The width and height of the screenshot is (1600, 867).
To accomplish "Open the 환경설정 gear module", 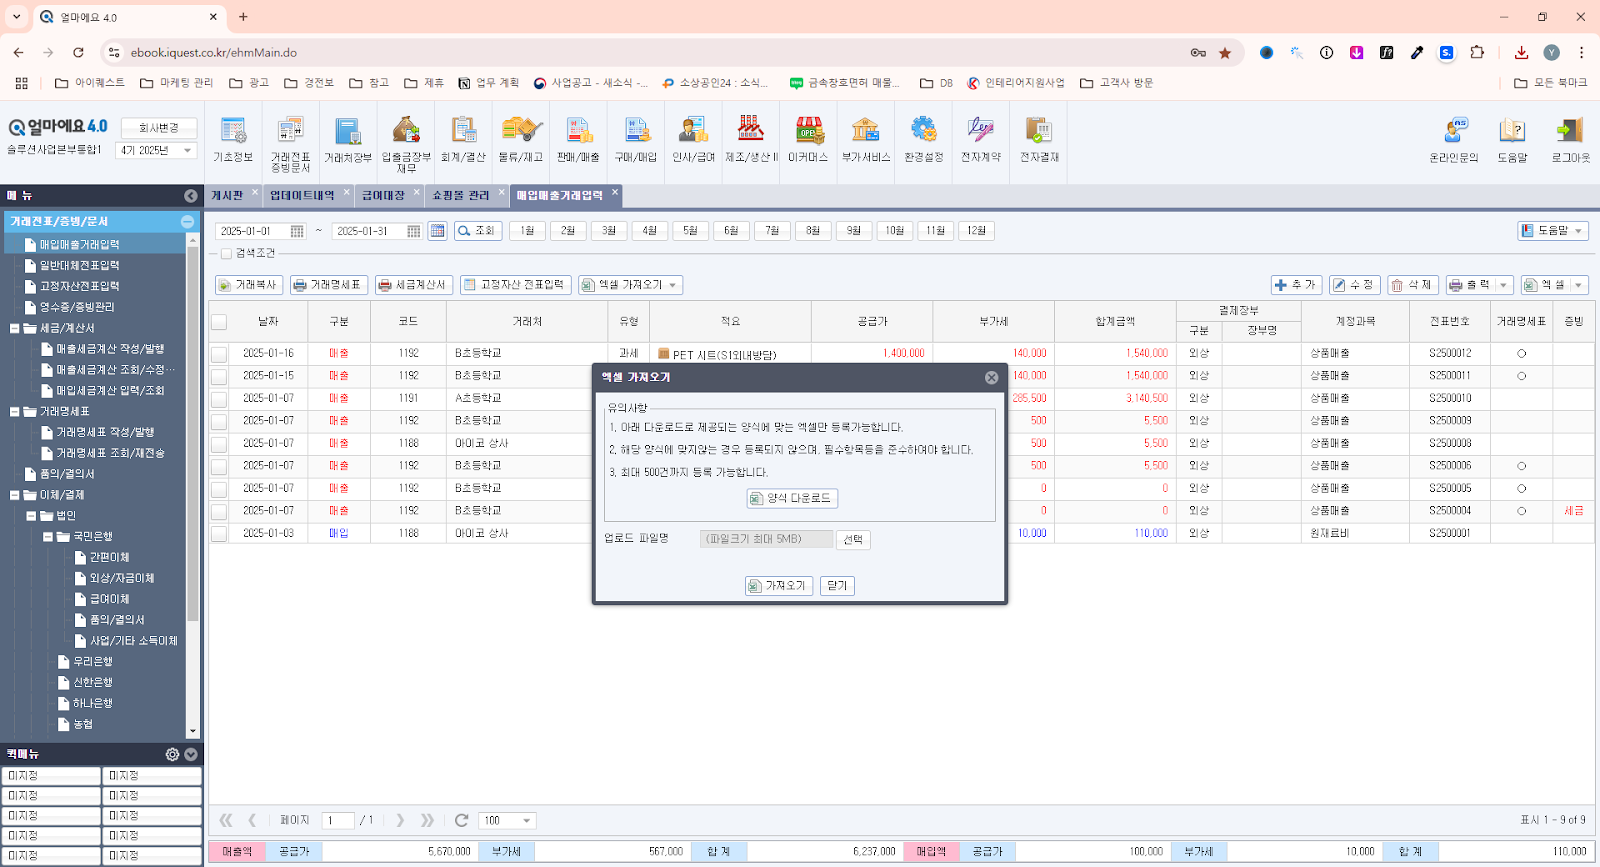I will 923,140.
